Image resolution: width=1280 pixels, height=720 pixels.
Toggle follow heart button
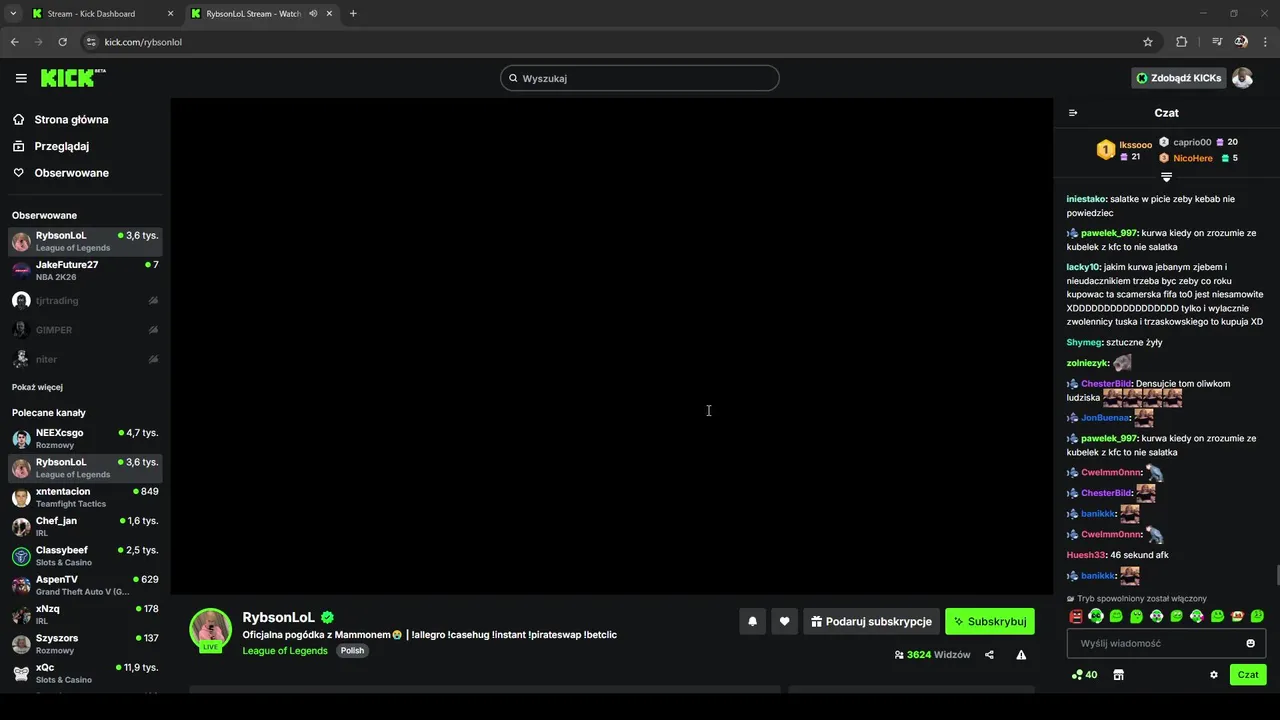pos(784,621)
